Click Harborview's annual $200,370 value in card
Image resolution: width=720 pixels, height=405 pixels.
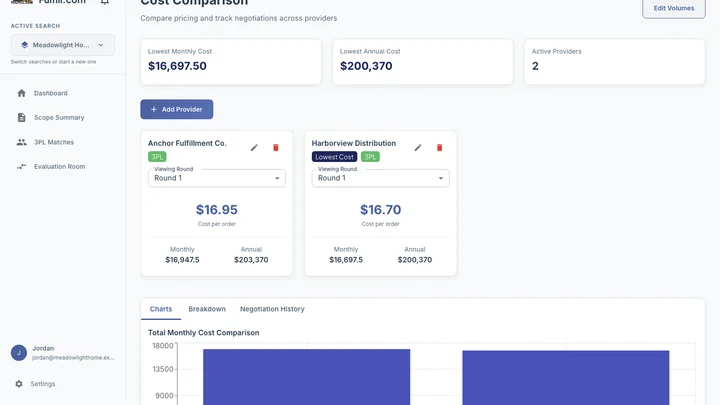pos(415,260)
